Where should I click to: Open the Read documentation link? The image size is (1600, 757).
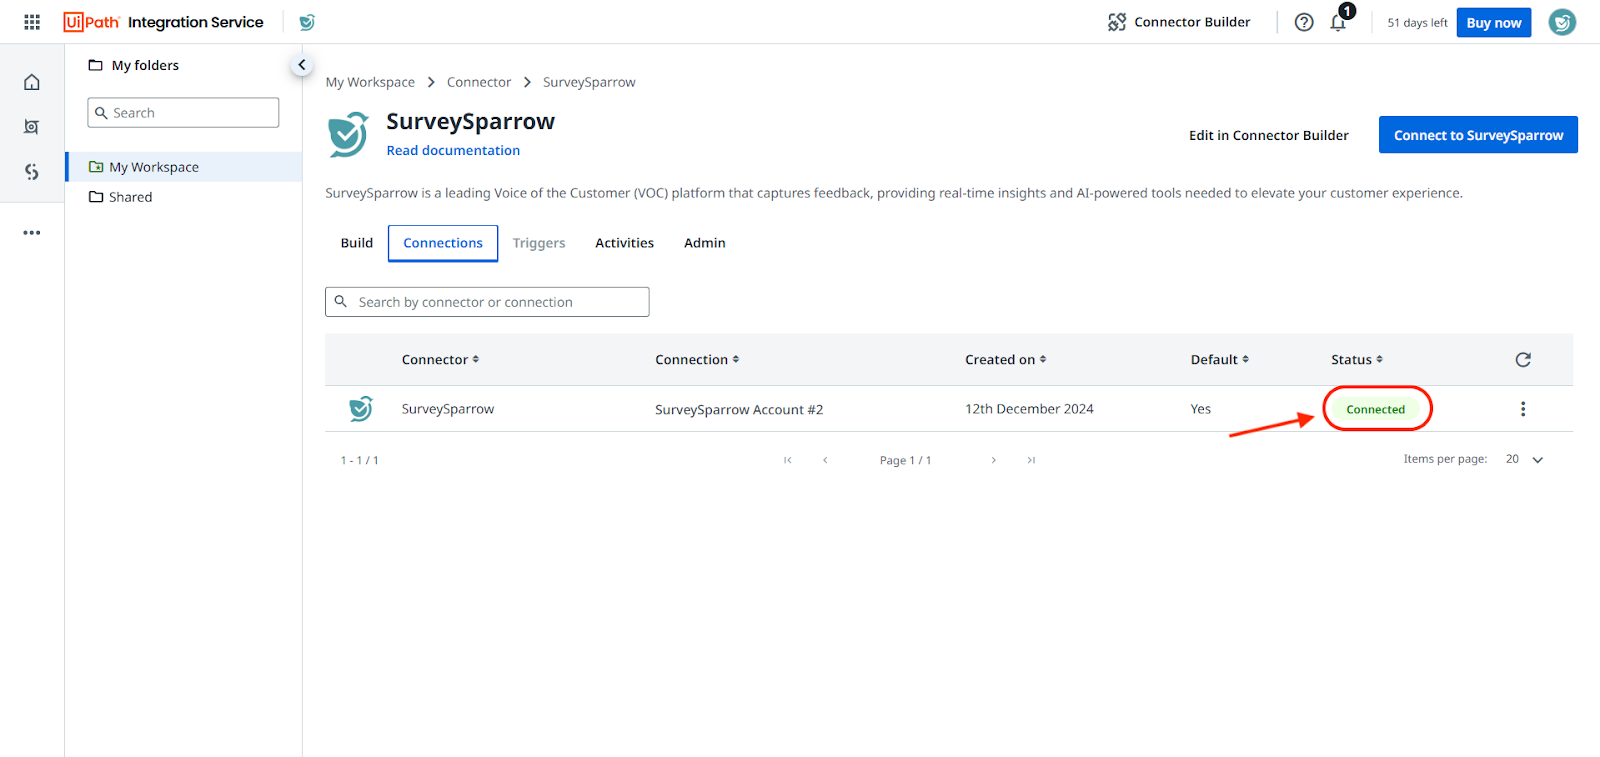click(x=453, y=151)
